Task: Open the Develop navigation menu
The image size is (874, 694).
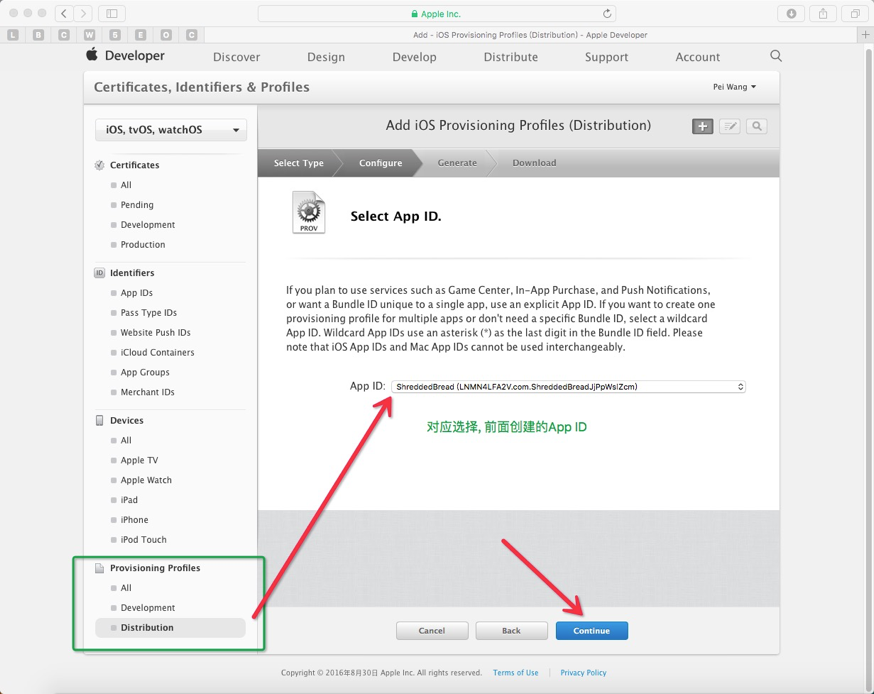Action: point(414,57)
